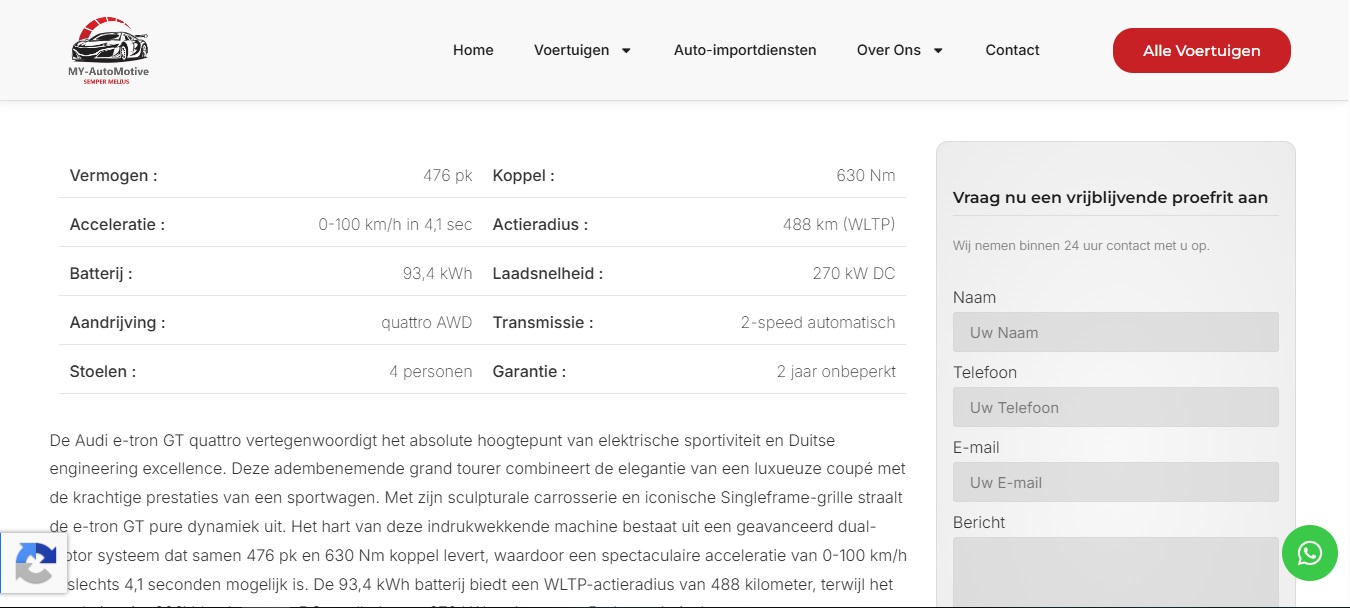Click the MY-AutoMotive logo

pyautogui.click(x=109, y=50)
